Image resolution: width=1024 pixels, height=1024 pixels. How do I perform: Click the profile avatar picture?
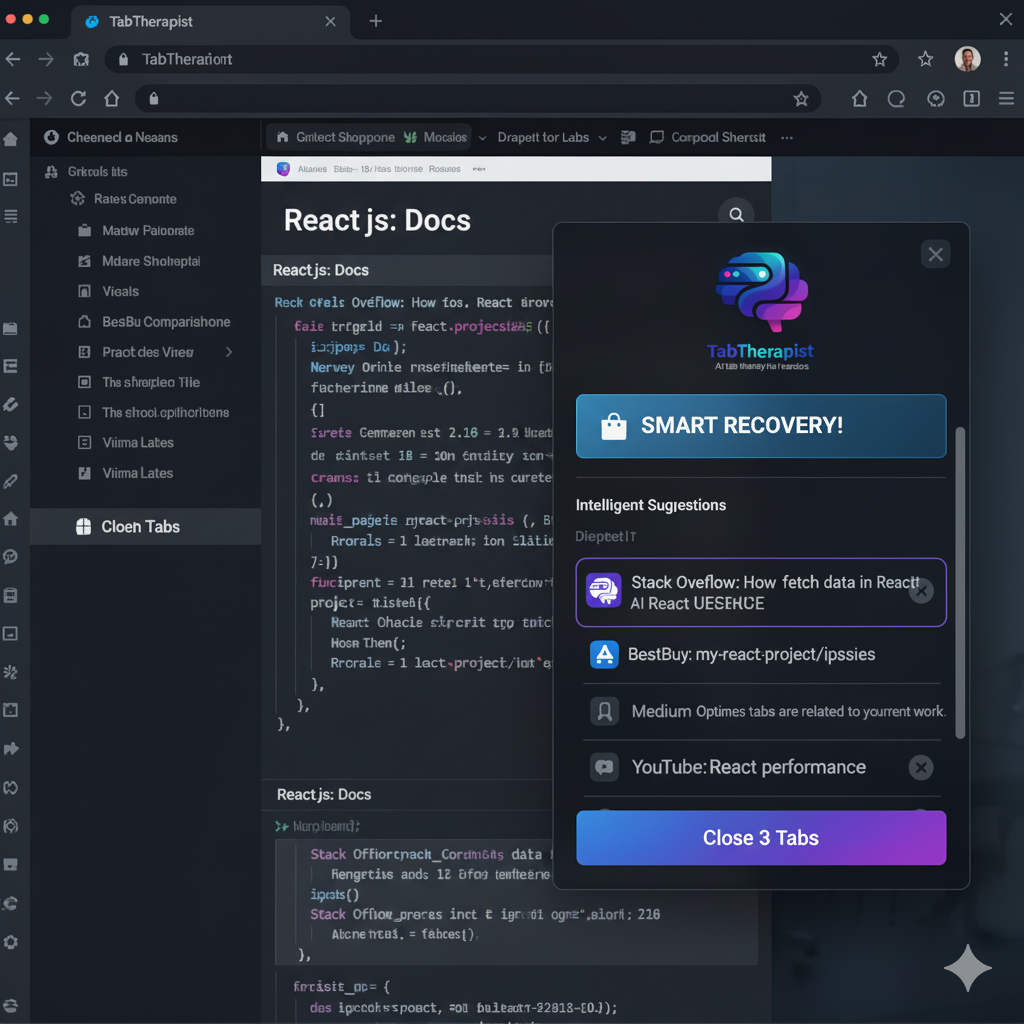(x=967, y=59)
